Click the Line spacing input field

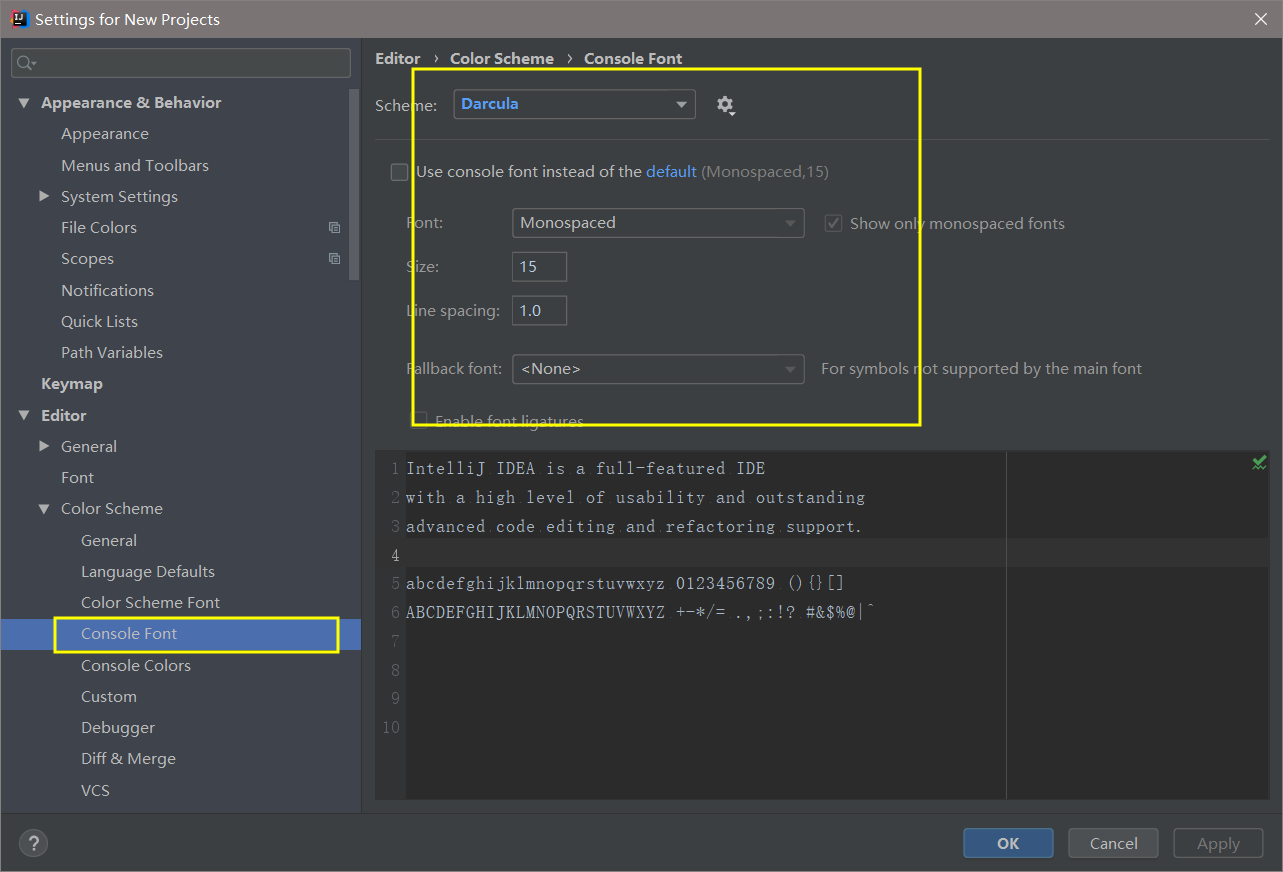pyautogui.click(x=539, y=311)
